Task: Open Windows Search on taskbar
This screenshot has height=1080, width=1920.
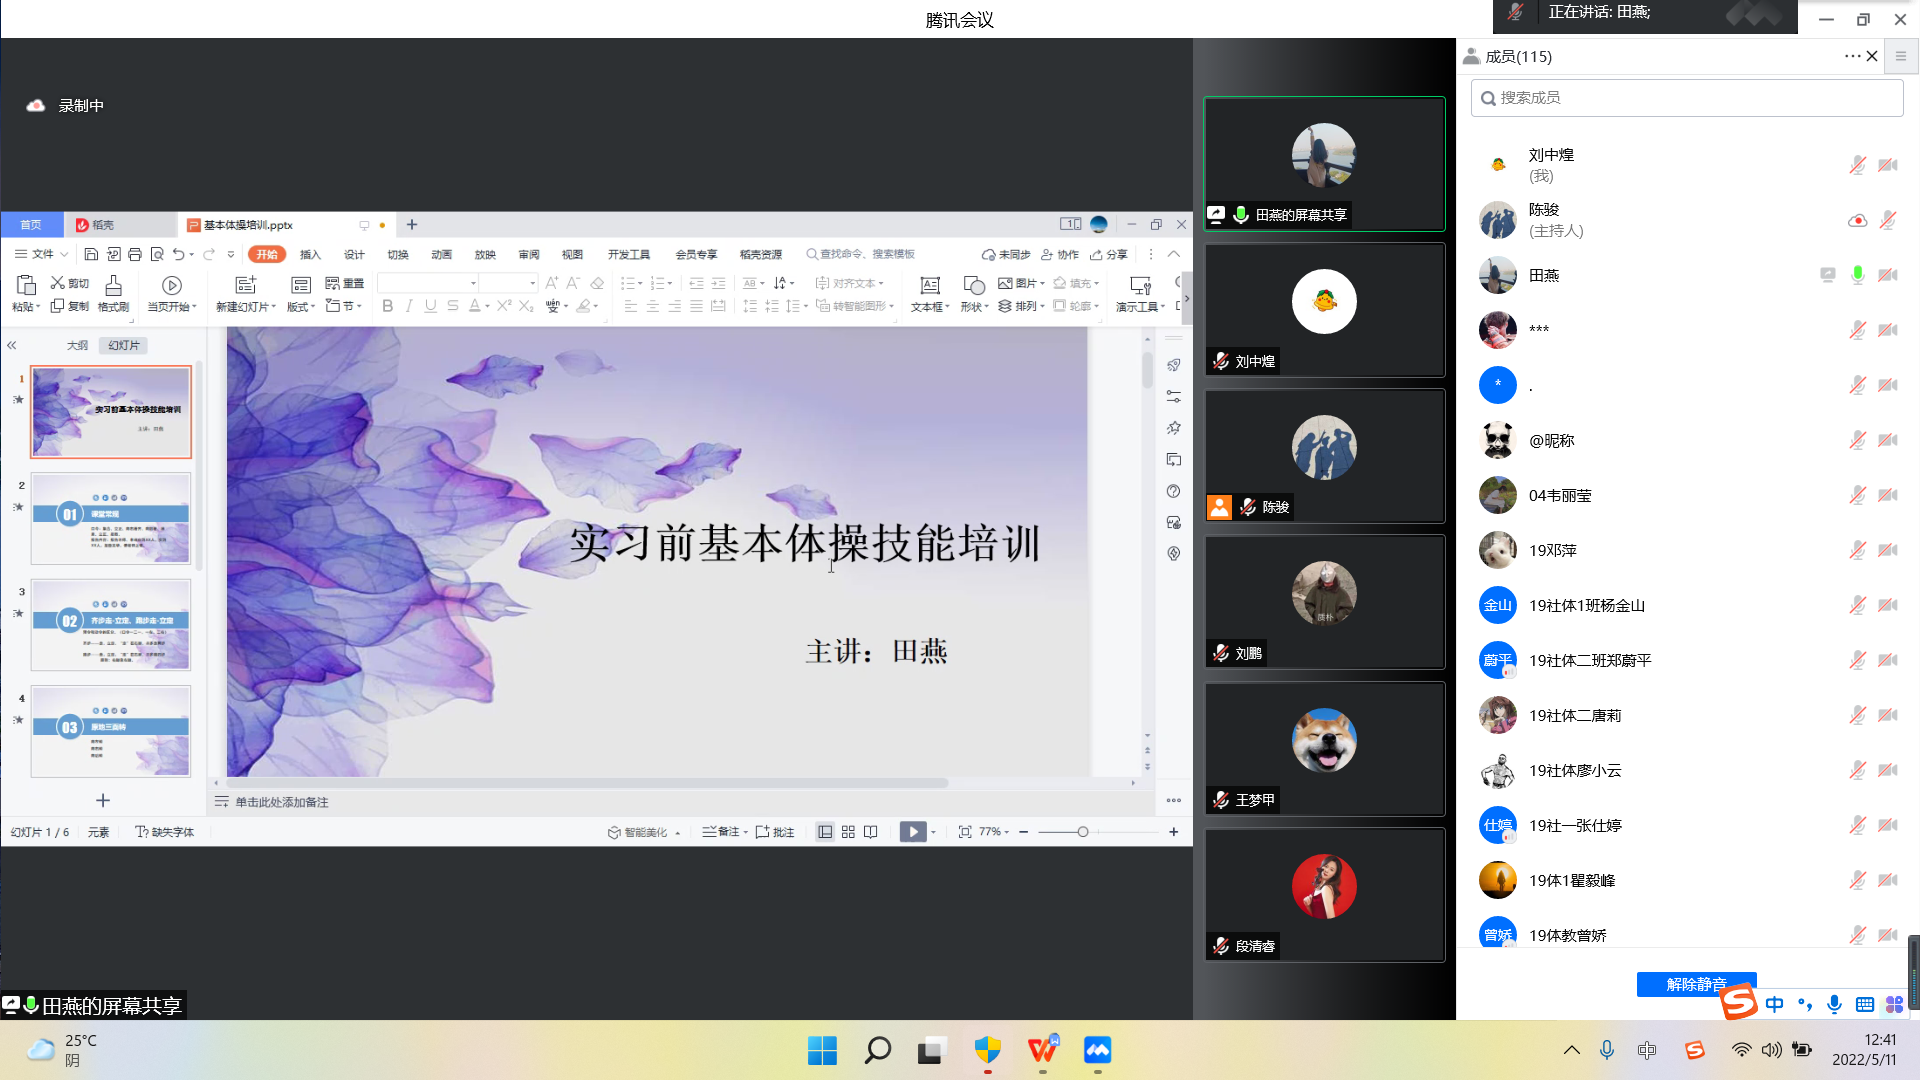Action: click(x=877, y=1050)
